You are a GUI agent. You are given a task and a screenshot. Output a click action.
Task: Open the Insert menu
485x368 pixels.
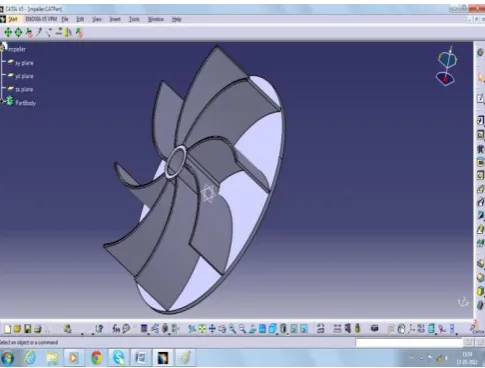tap(115, 19)
